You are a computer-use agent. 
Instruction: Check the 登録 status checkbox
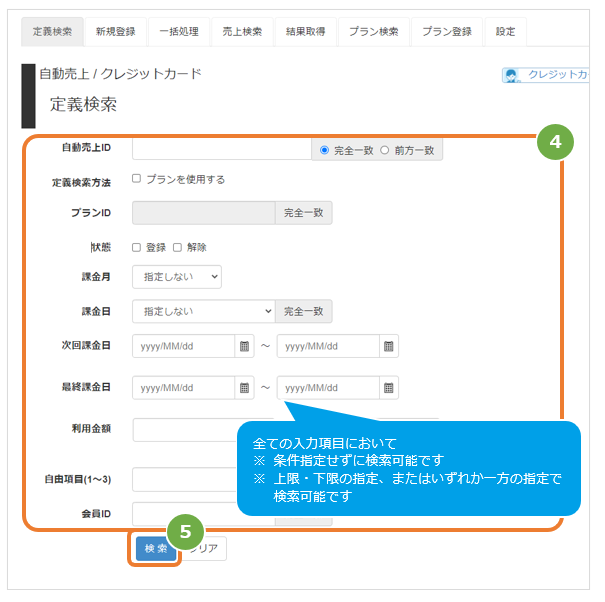point(136,247)
